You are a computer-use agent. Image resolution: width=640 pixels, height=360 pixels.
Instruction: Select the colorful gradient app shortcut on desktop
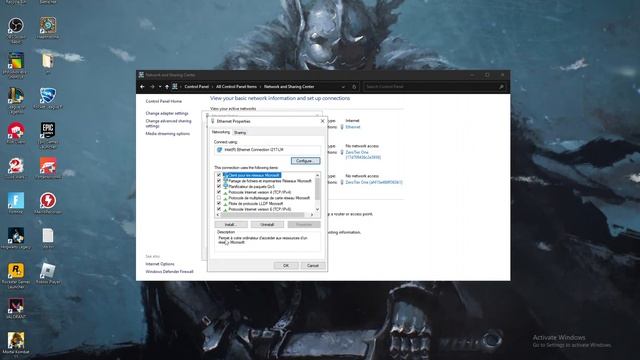click(16, 61)
